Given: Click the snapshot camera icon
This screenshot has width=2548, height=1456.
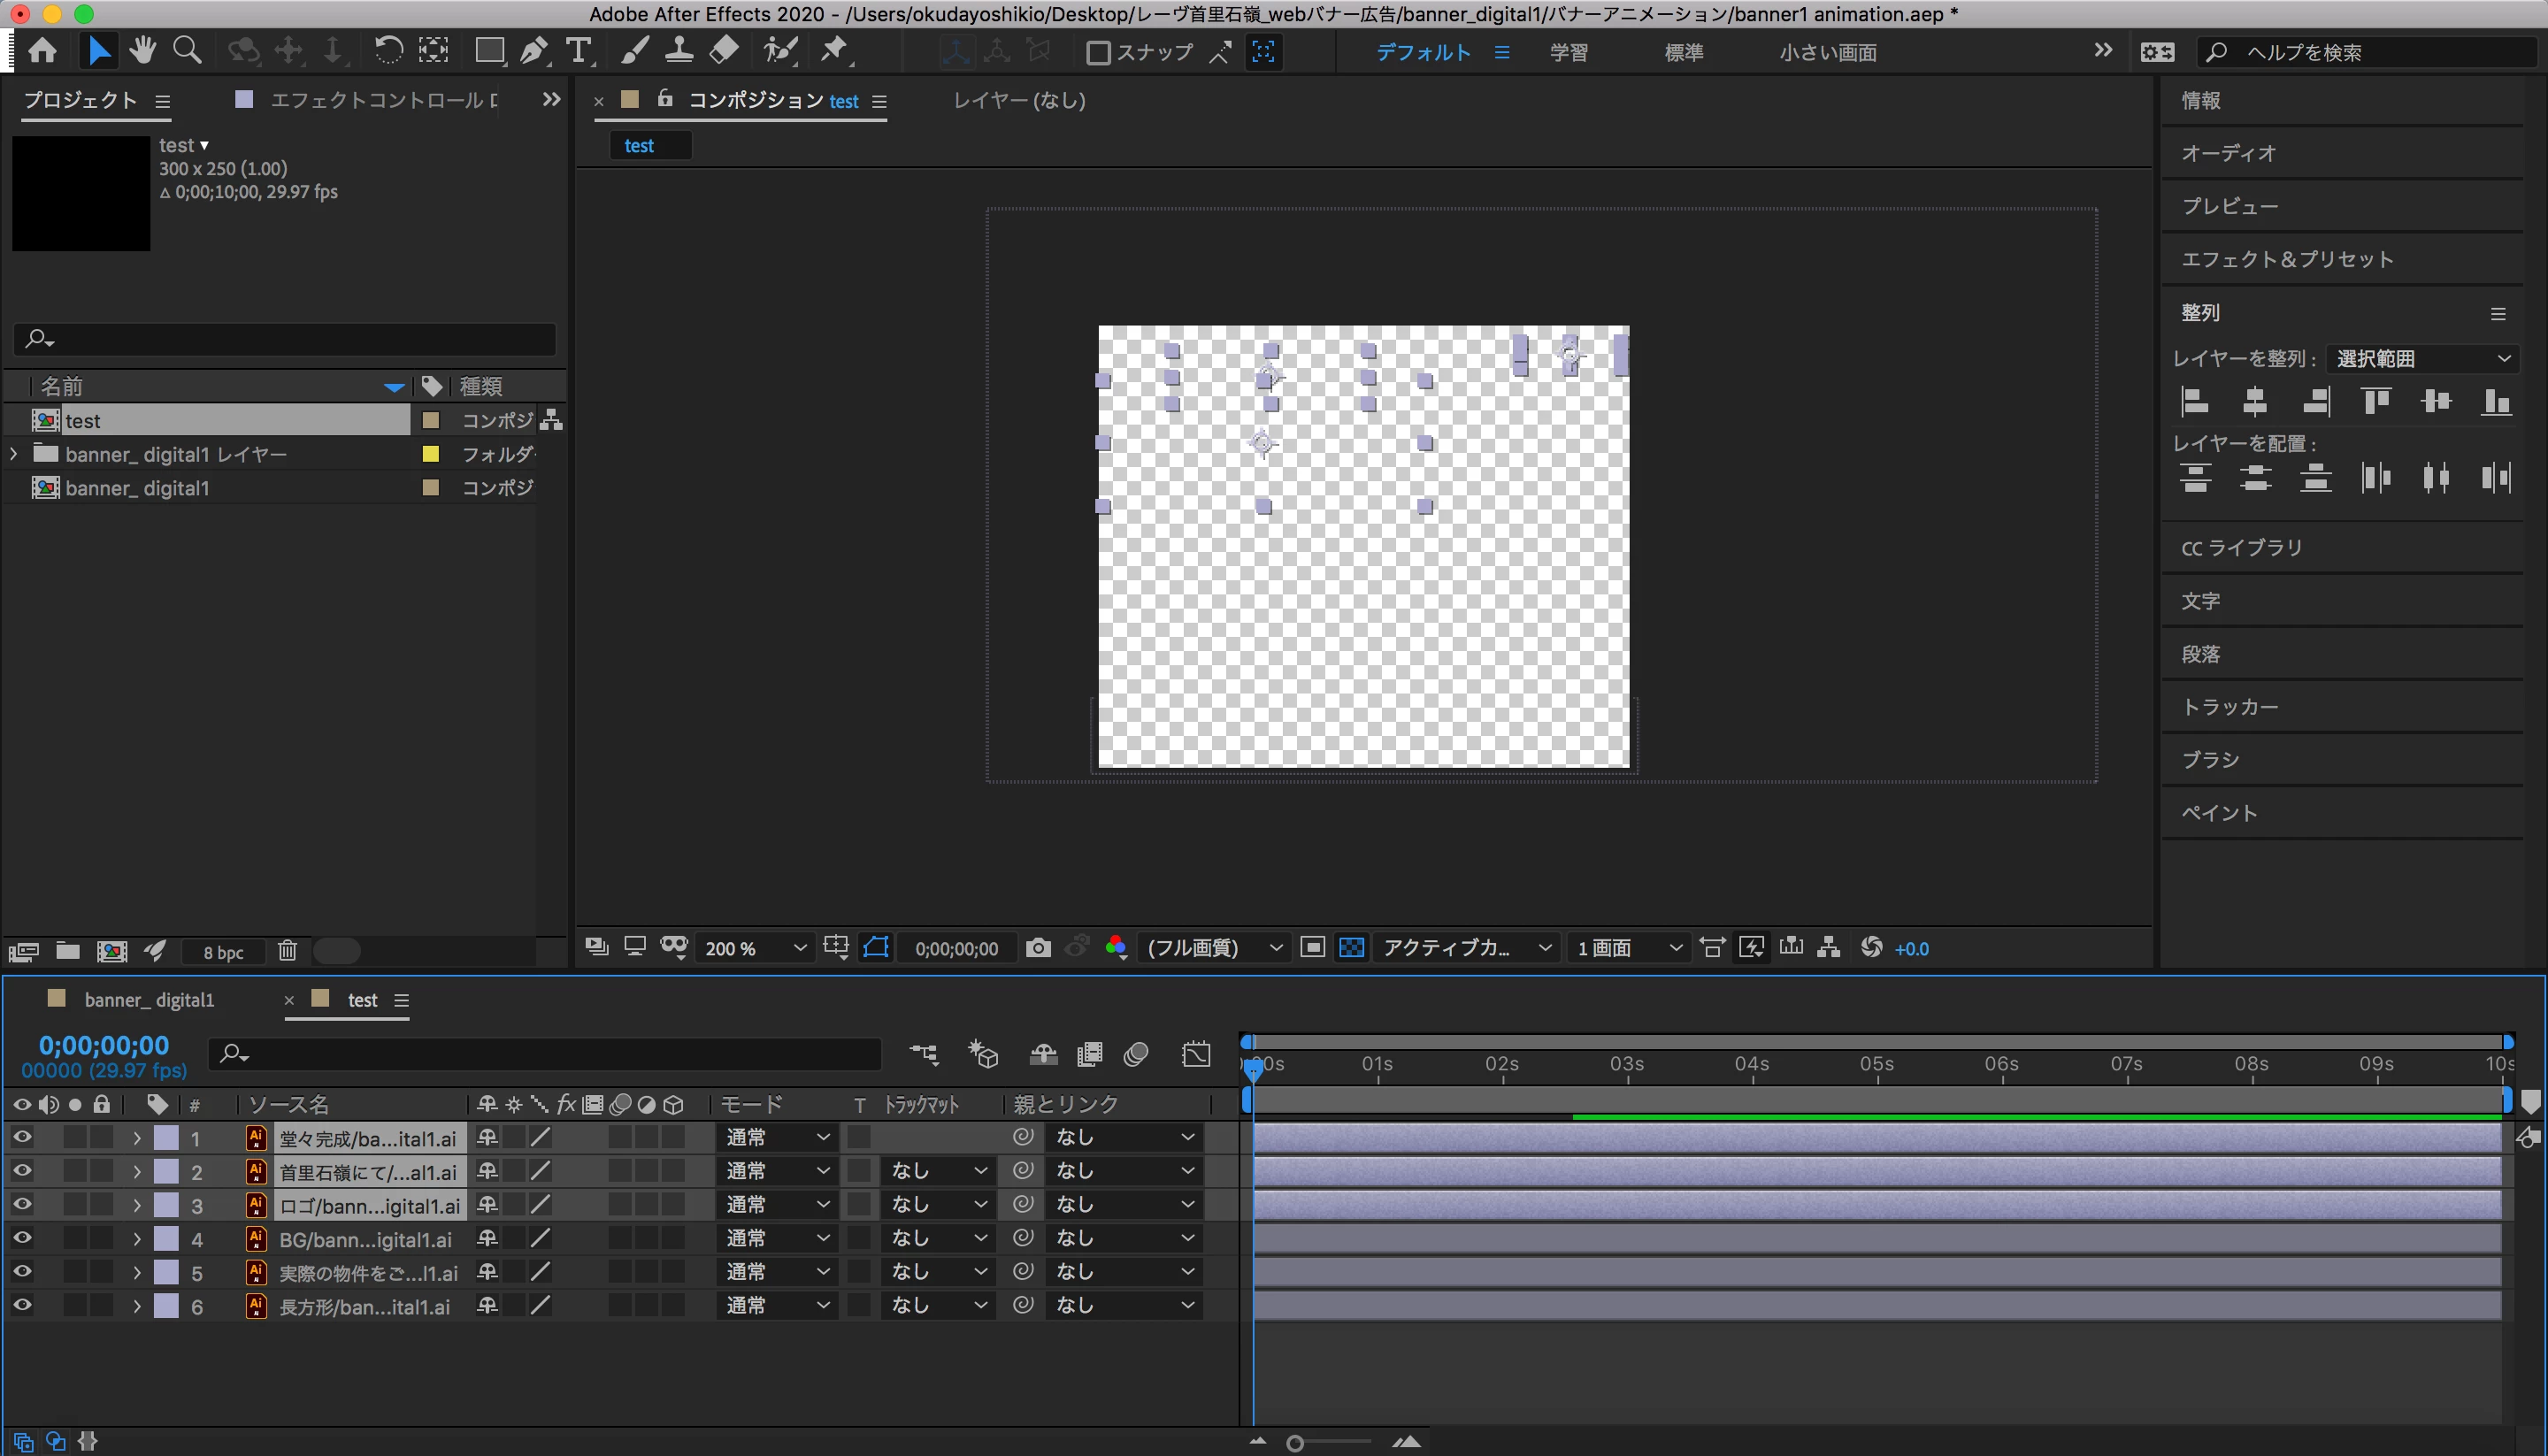Looking at the screenshot, I should pyautogui.click(x=1038, y=947).
